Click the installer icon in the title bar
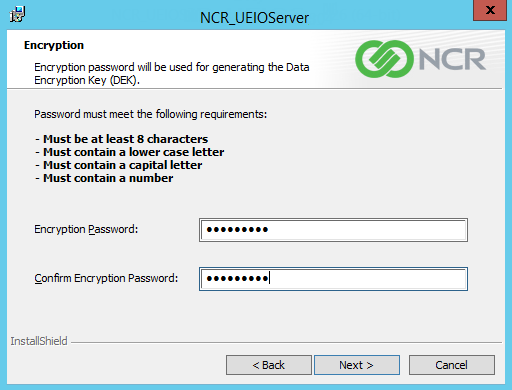This screenshot has width=512, height=390. [17, 14]
